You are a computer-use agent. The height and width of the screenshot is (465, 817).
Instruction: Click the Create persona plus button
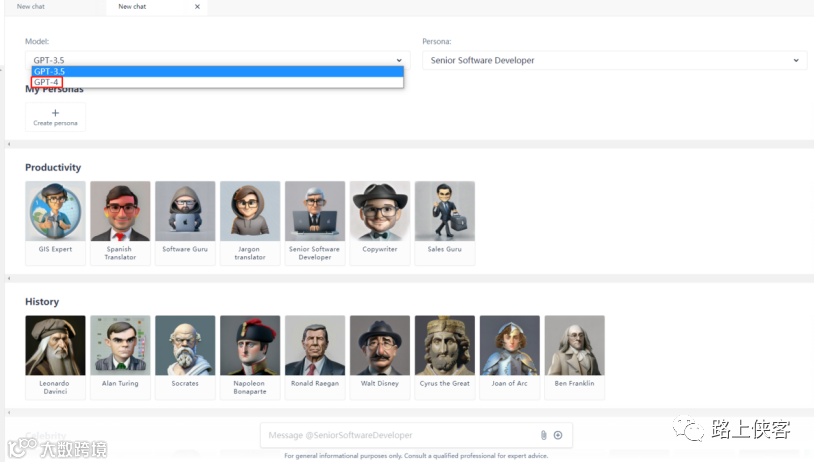(x=55, y=117)
